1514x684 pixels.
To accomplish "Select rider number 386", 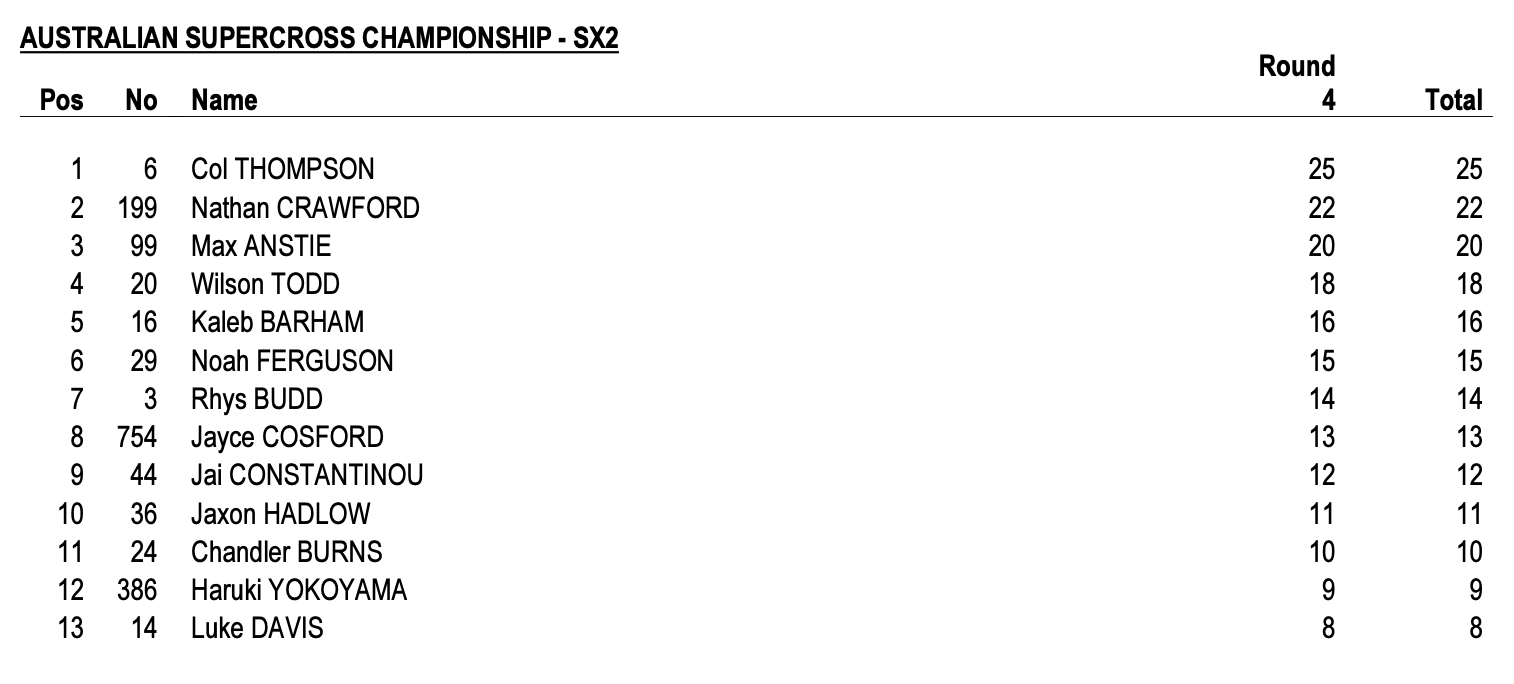I will coord(137,590).
